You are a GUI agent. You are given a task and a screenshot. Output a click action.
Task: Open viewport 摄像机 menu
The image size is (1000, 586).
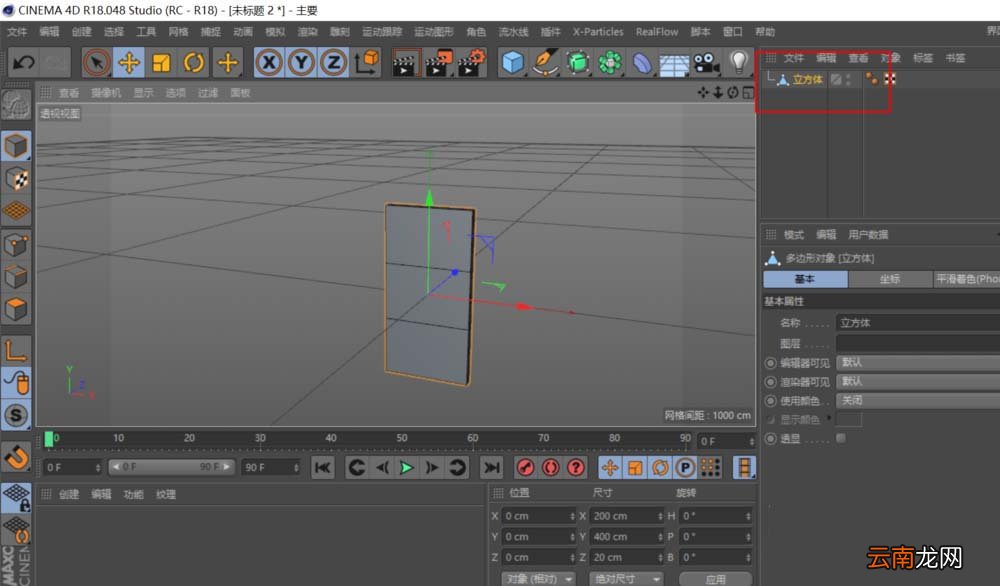pos(106,93)
